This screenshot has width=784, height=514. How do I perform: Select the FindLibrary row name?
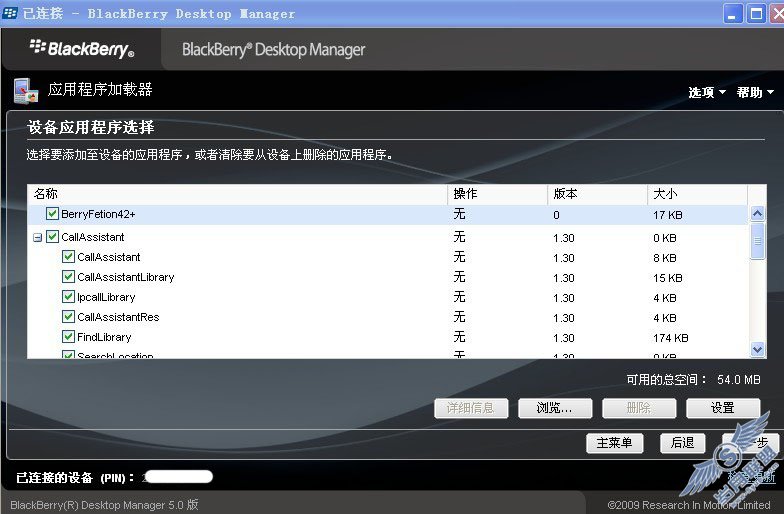point(104,337)
